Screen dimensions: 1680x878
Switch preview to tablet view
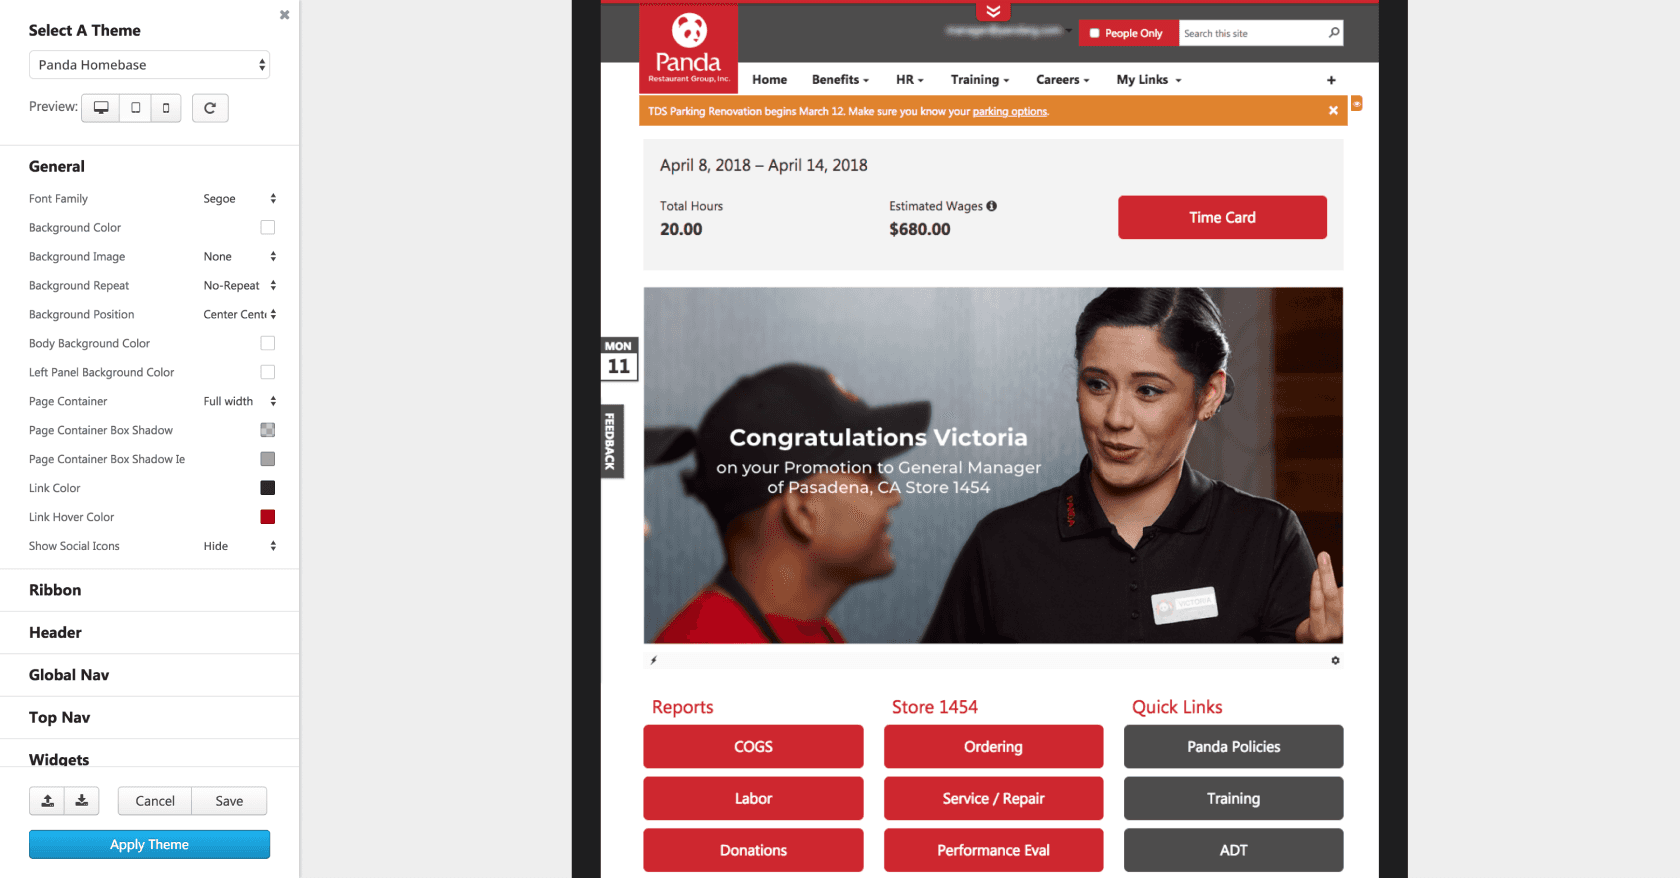(135, 108)
